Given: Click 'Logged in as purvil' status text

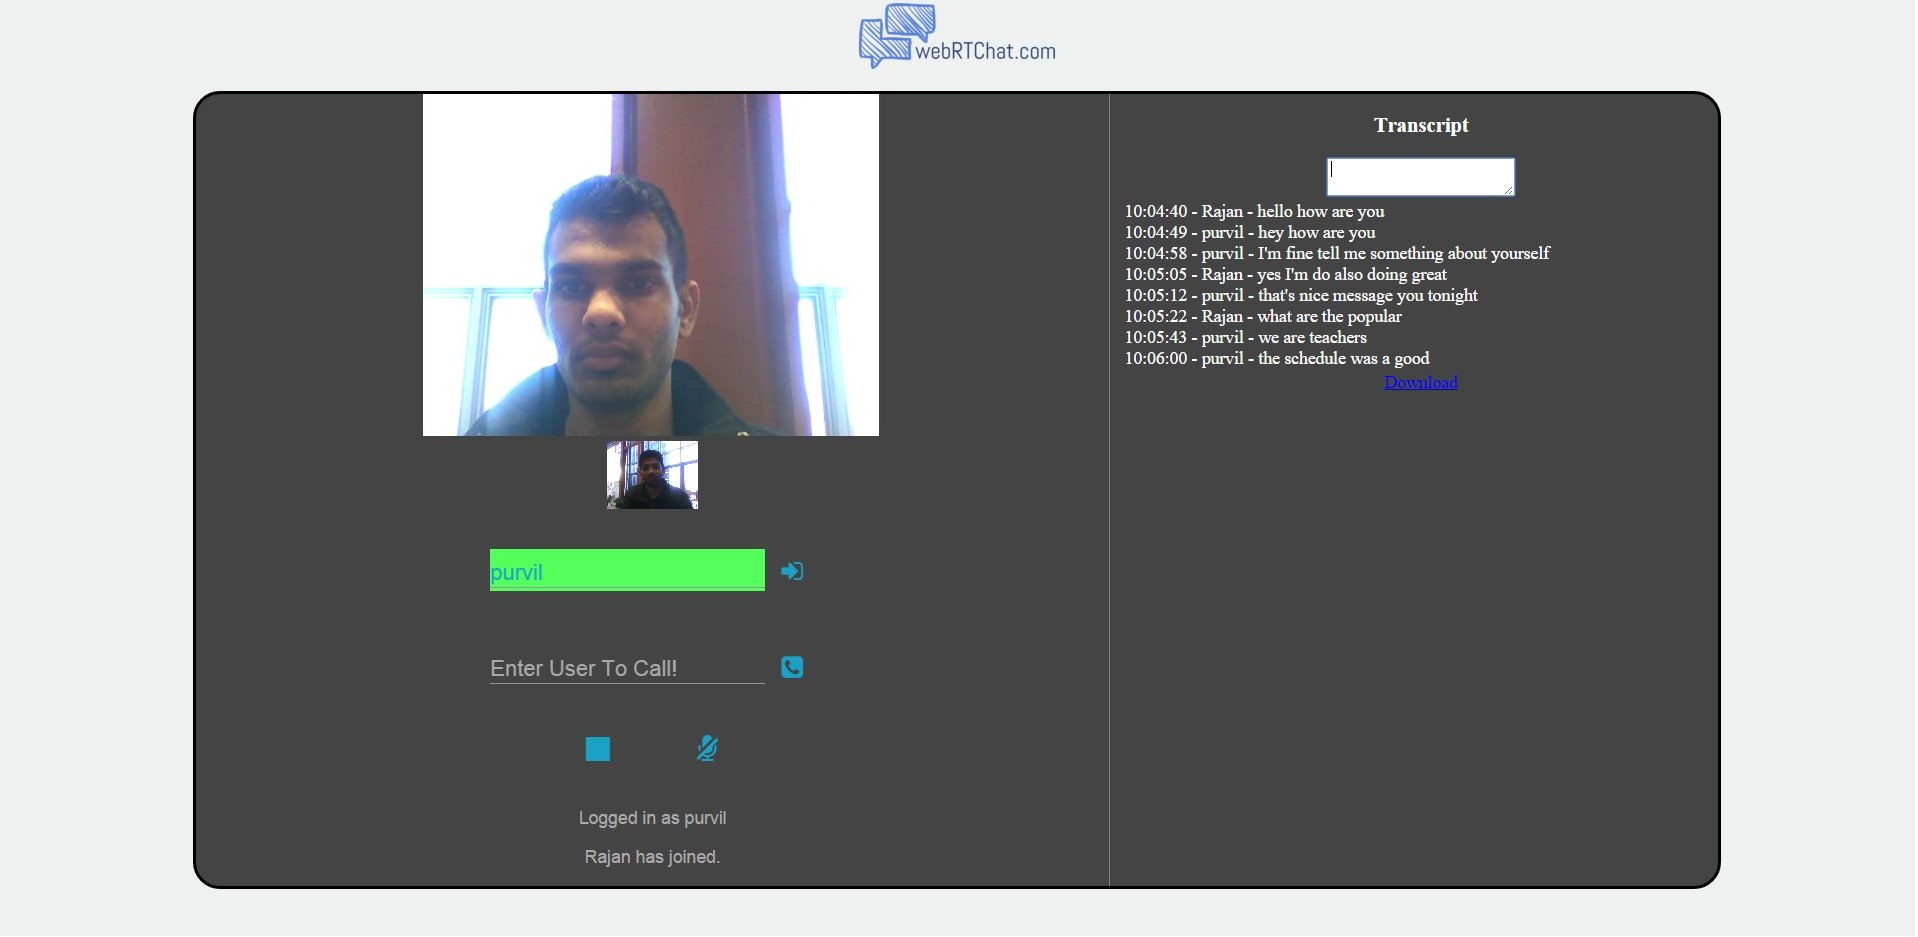Looking at the screenshot, I should point(652,818).
